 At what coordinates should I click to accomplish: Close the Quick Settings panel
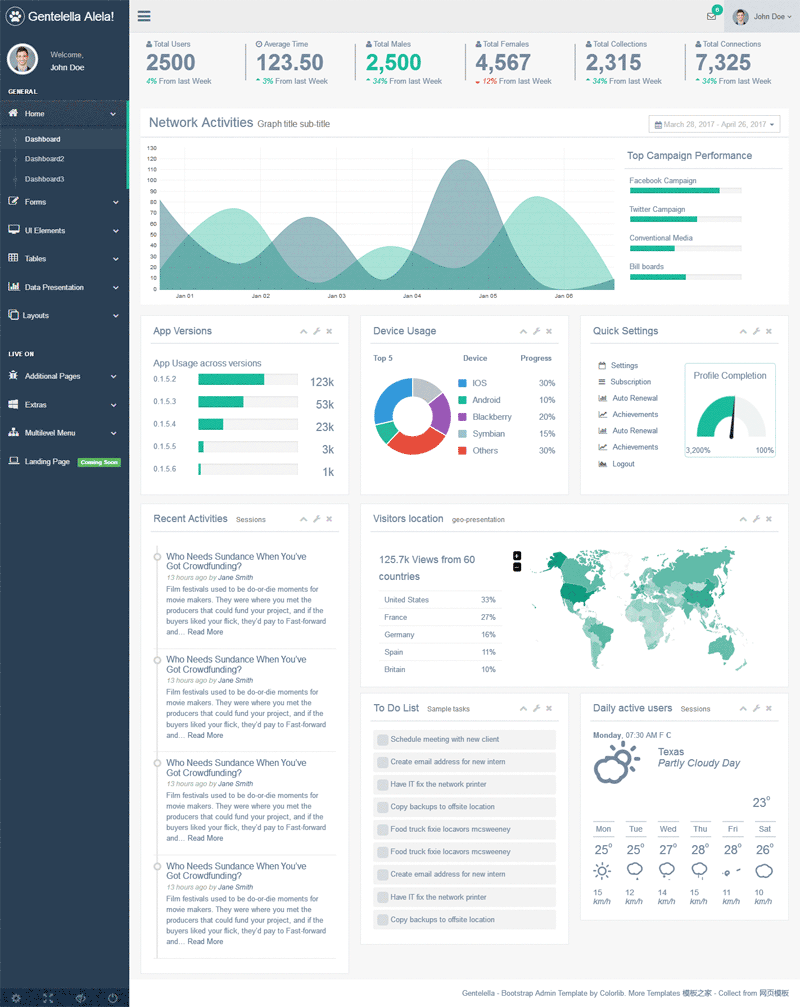click(x=769, y=331)
